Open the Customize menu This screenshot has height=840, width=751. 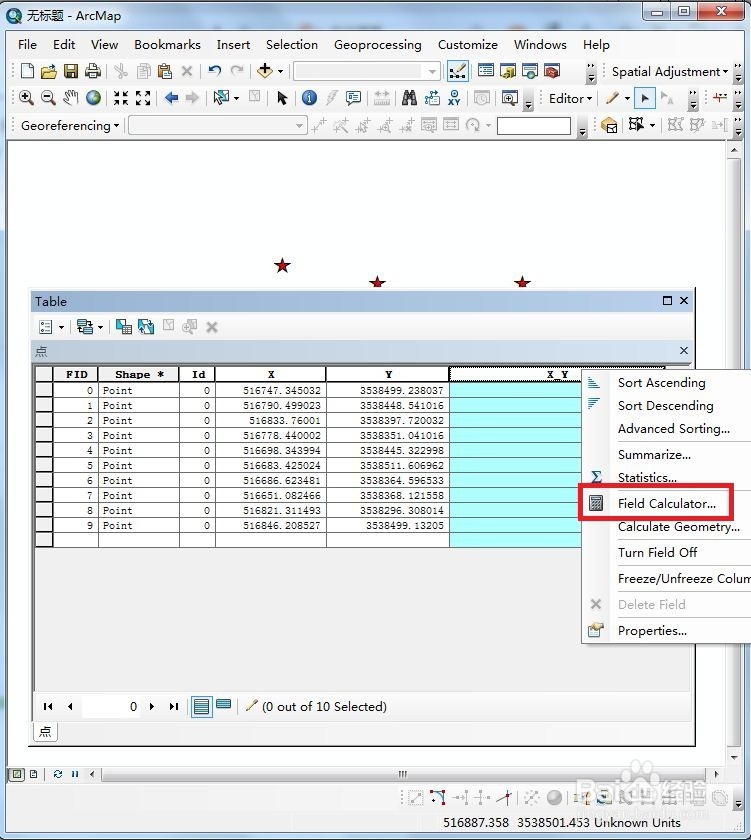[x=468, y=44]
